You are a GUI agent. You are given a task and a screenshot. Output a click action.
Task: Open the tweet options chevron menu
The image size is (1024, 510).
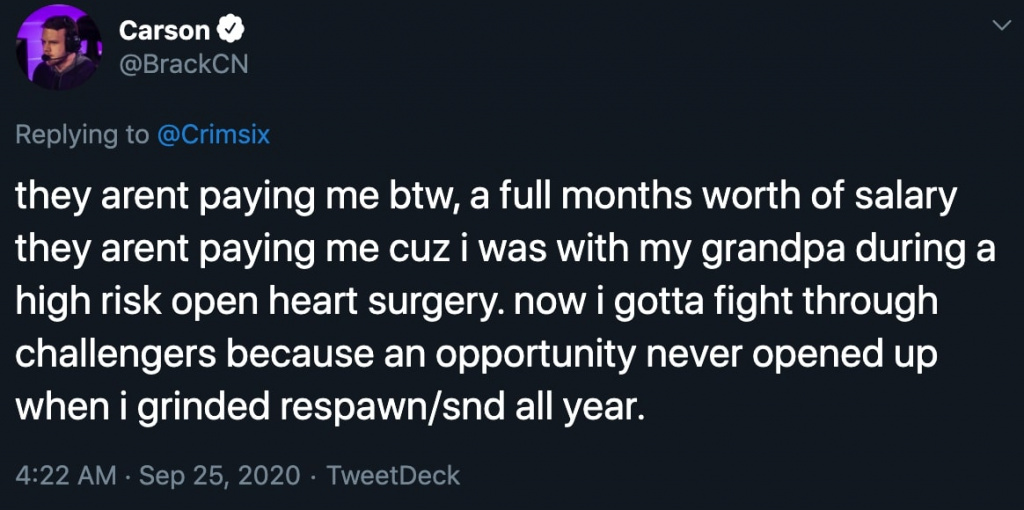pos(998,25)
